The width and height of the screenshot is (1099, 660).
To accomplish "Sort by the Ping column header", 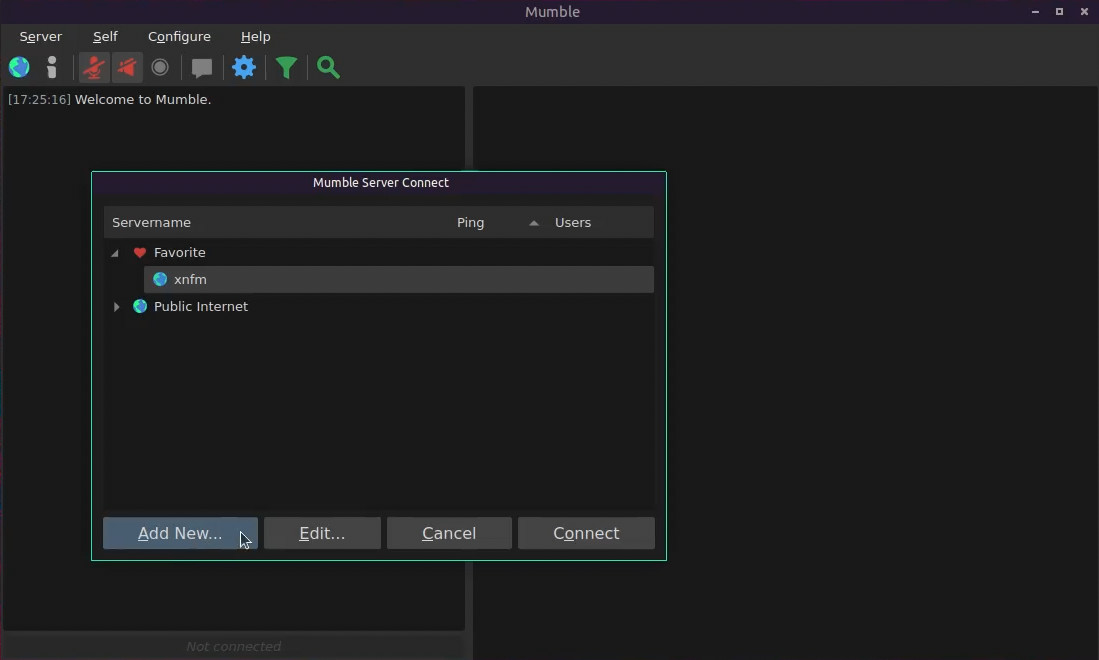I will (x=470, y=223).
